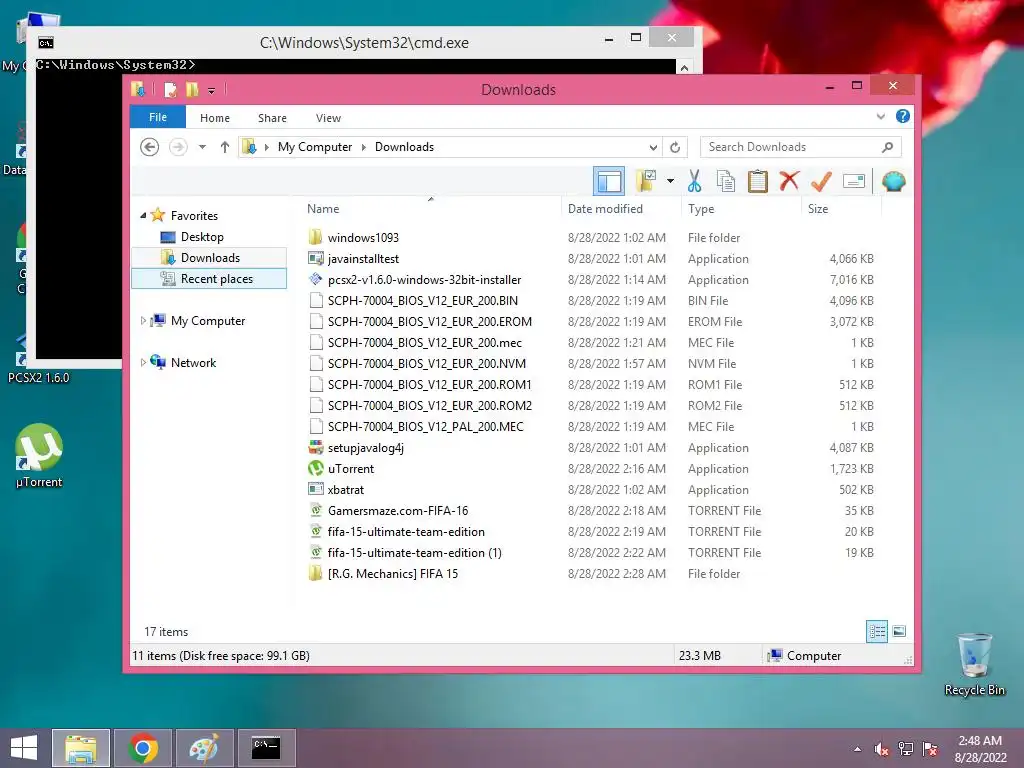Sort by the Type column header
This screenshot has height=768, width=1024.
[701, 209]
